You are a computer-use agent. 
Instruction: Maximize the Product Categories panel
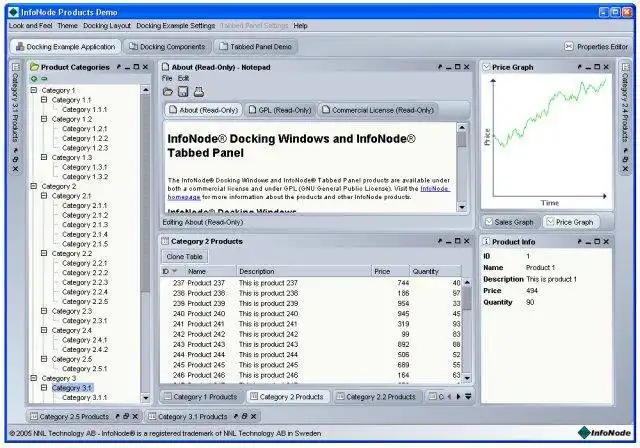(x=136, y=67)
